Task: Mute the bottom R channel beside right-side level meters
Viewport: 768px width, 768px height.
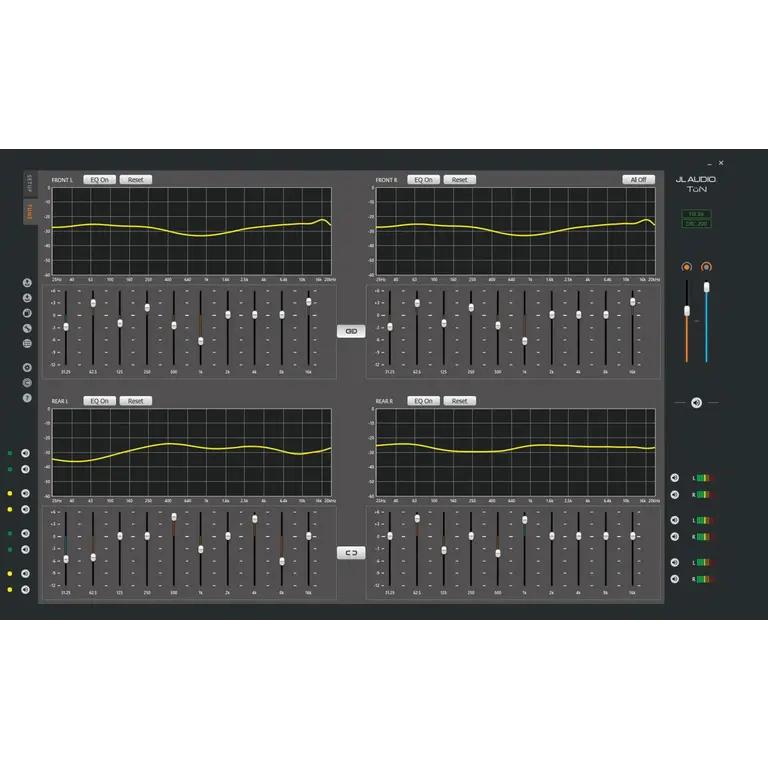Action: coord(675,579)
